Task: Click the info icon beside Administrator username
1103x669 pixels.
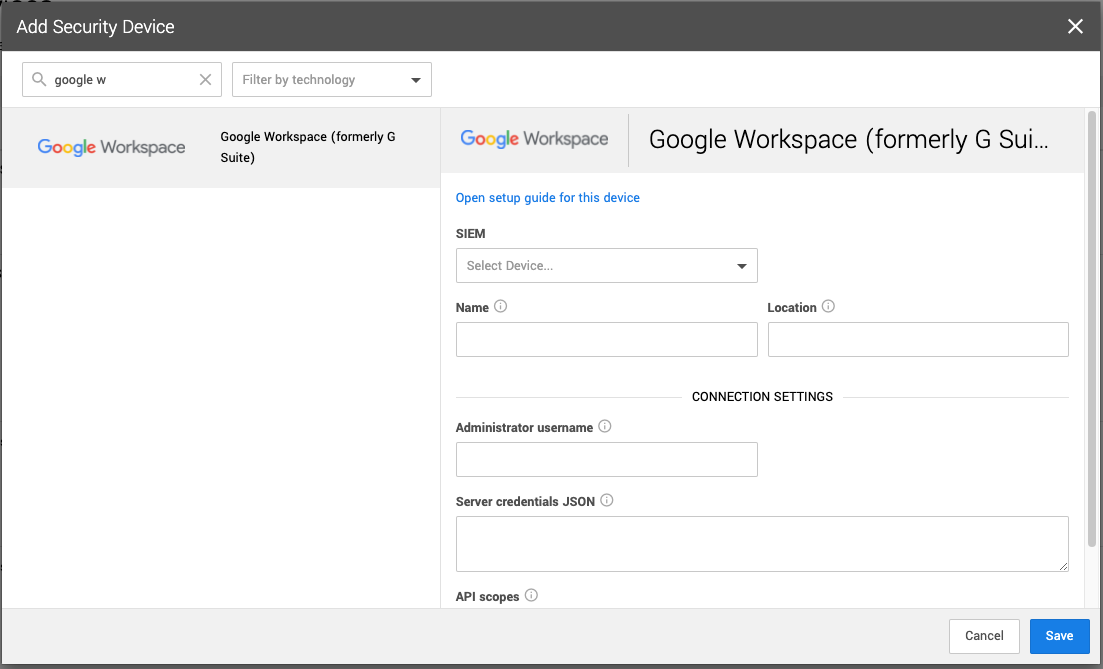Action: pos(604,426)
